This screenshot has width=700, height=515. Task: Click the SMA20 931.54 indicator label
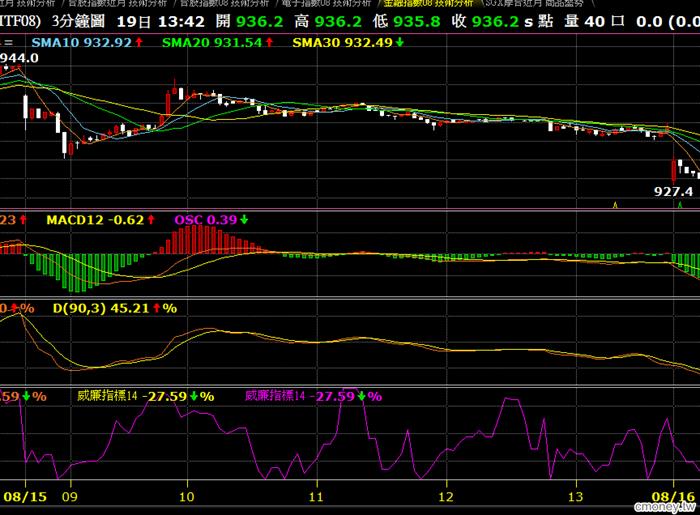[x=212, y=42]
